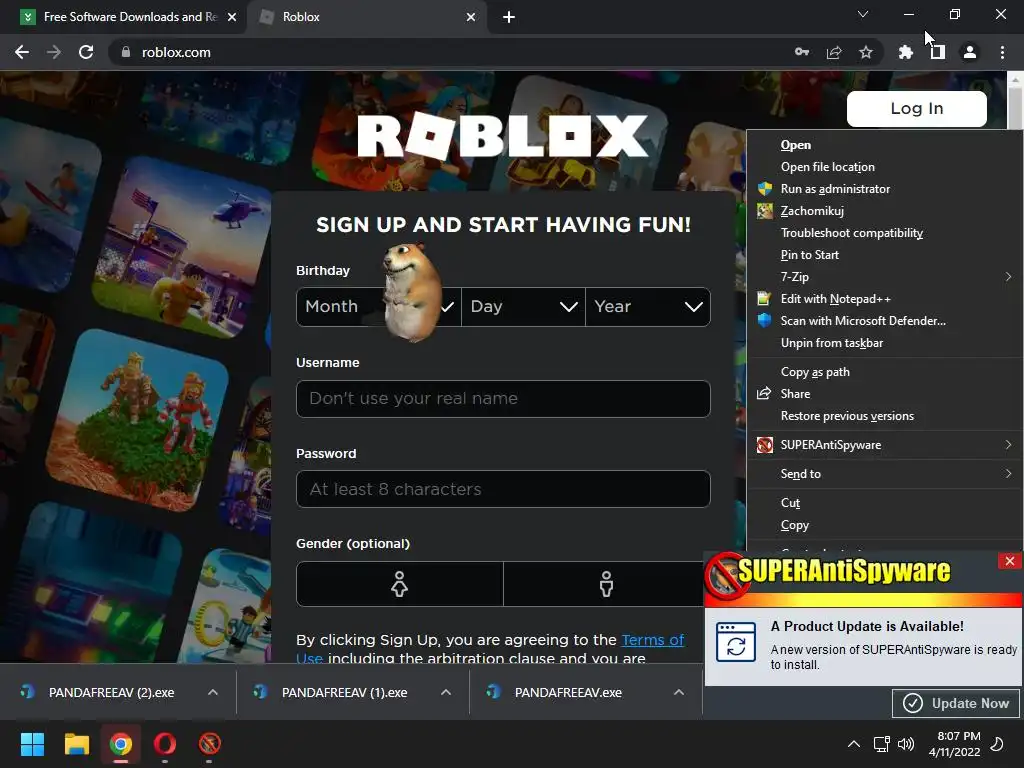The height and width of the screenshot is (768, 1024).
Task: Select Restore previous versions
Action: (x=884, y=416)
